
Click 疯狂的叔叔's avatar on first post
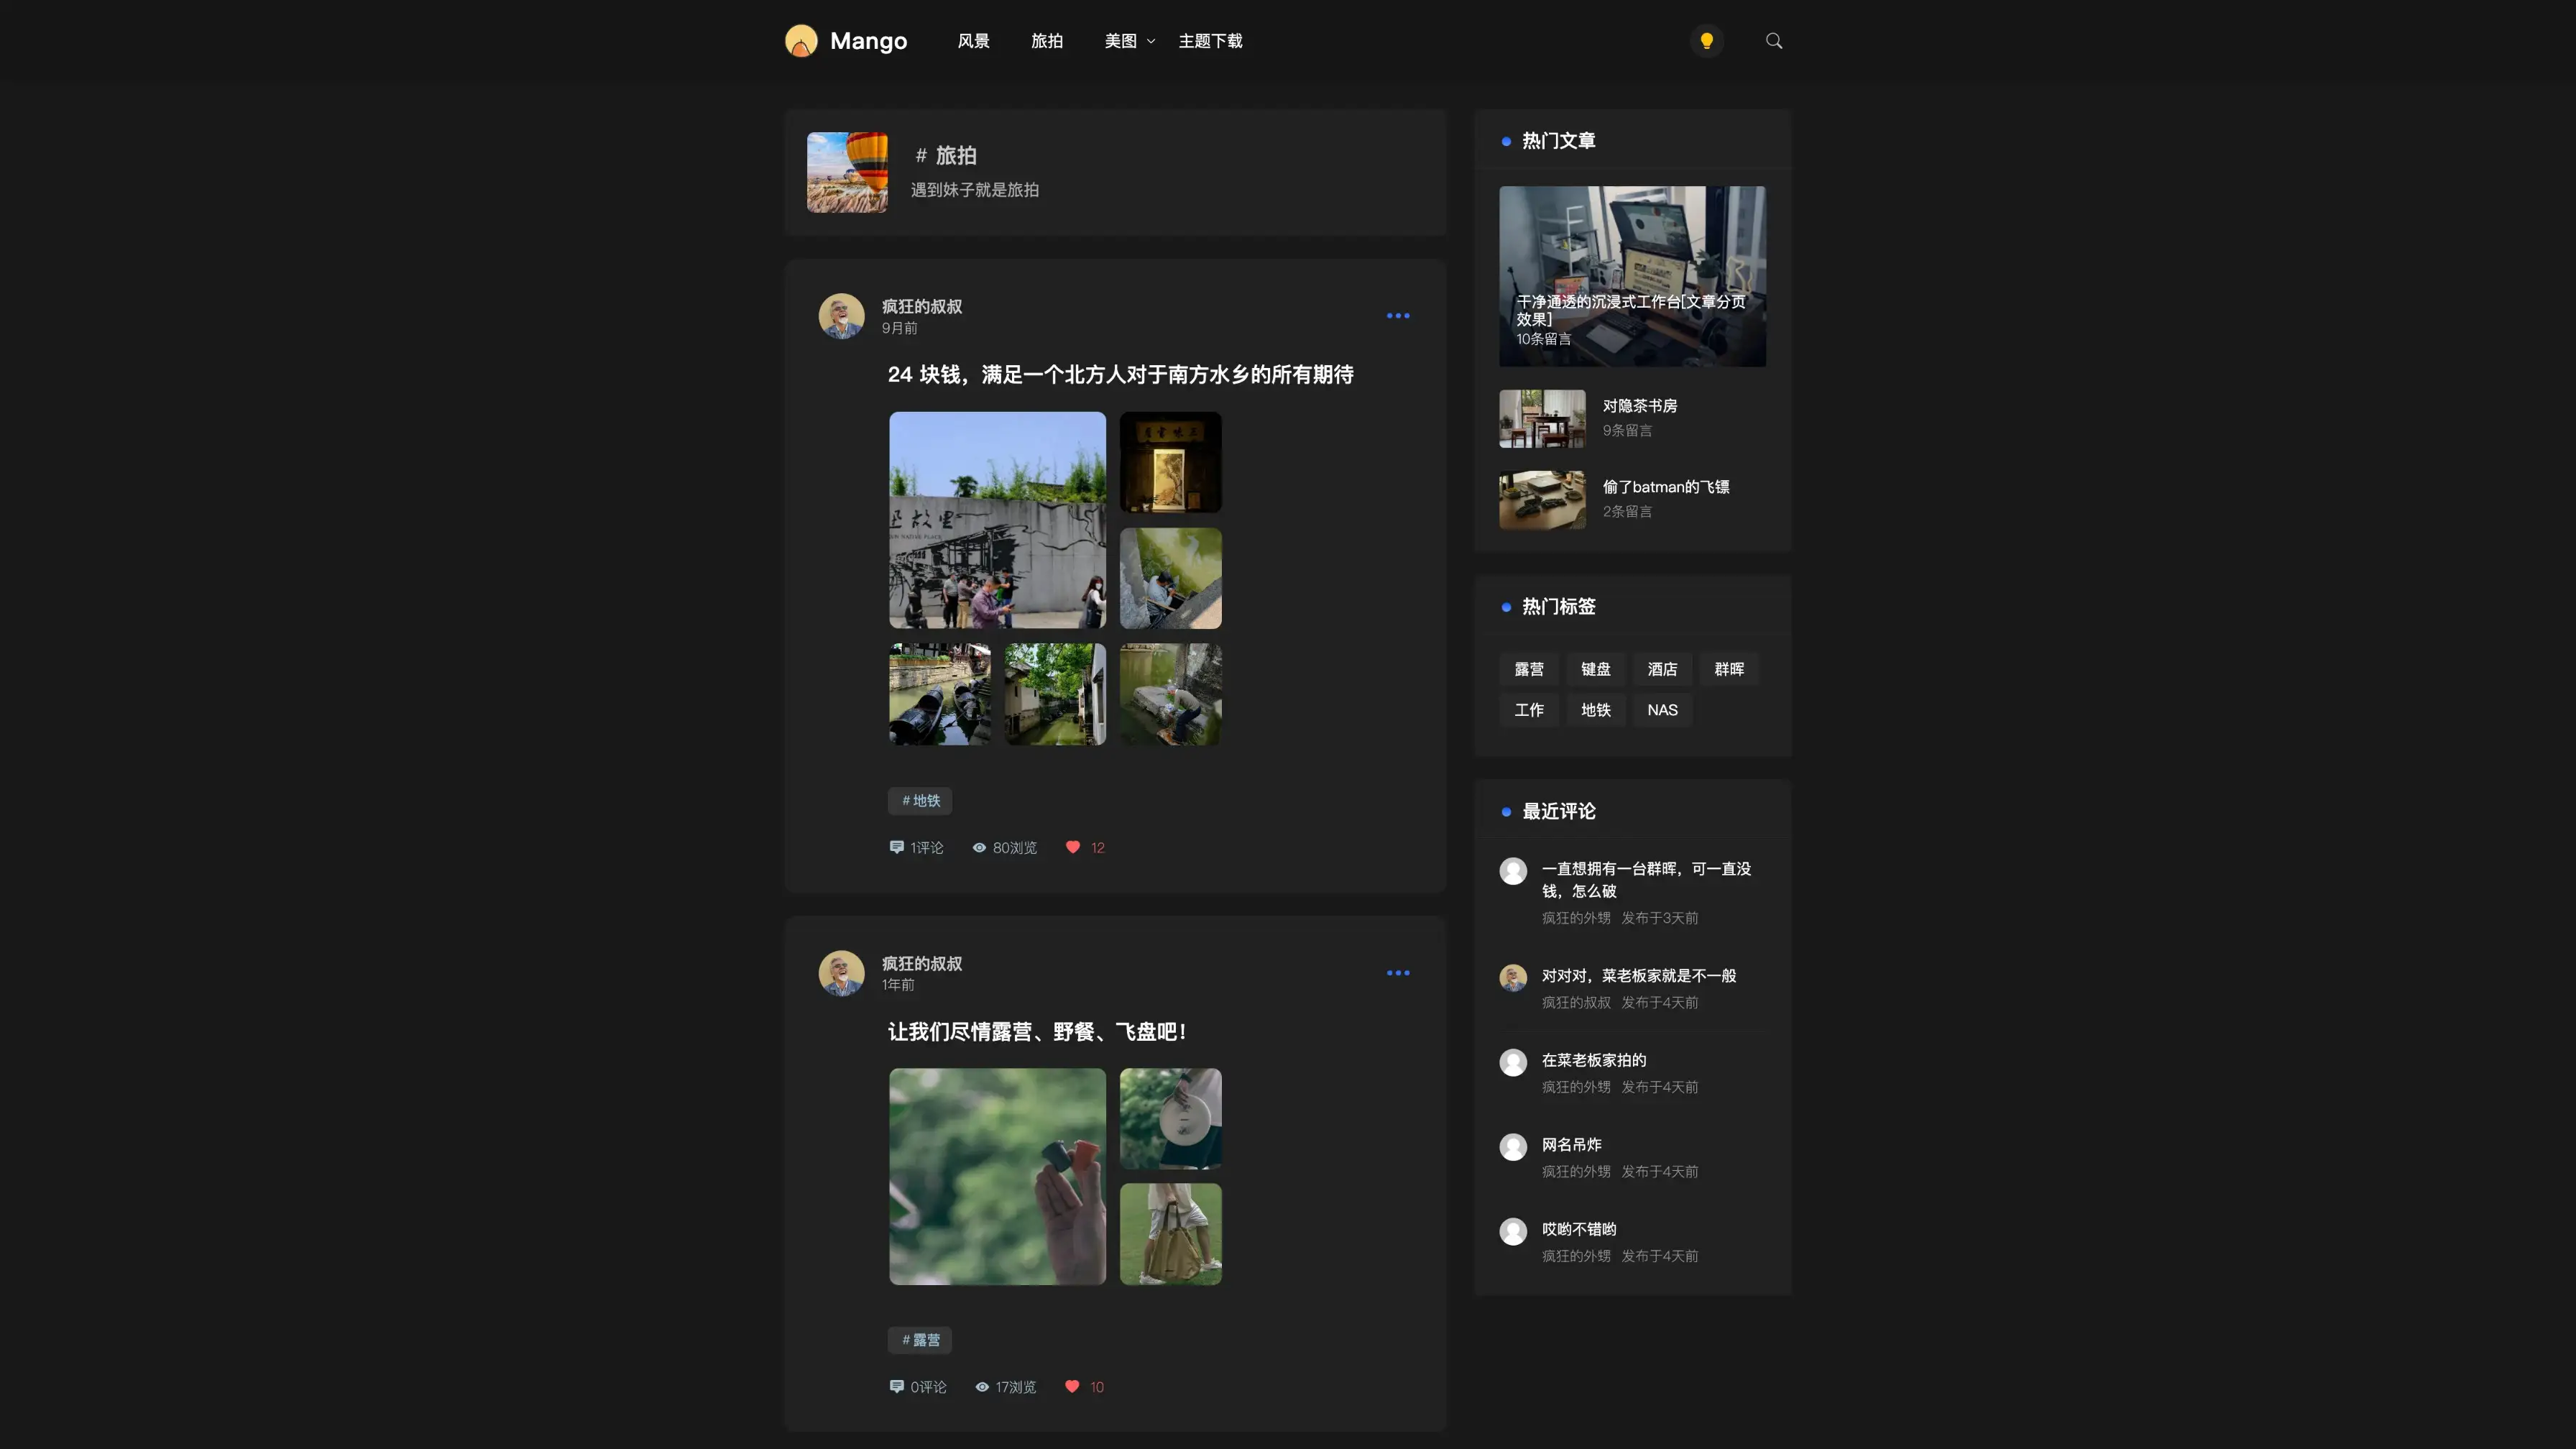841,315
